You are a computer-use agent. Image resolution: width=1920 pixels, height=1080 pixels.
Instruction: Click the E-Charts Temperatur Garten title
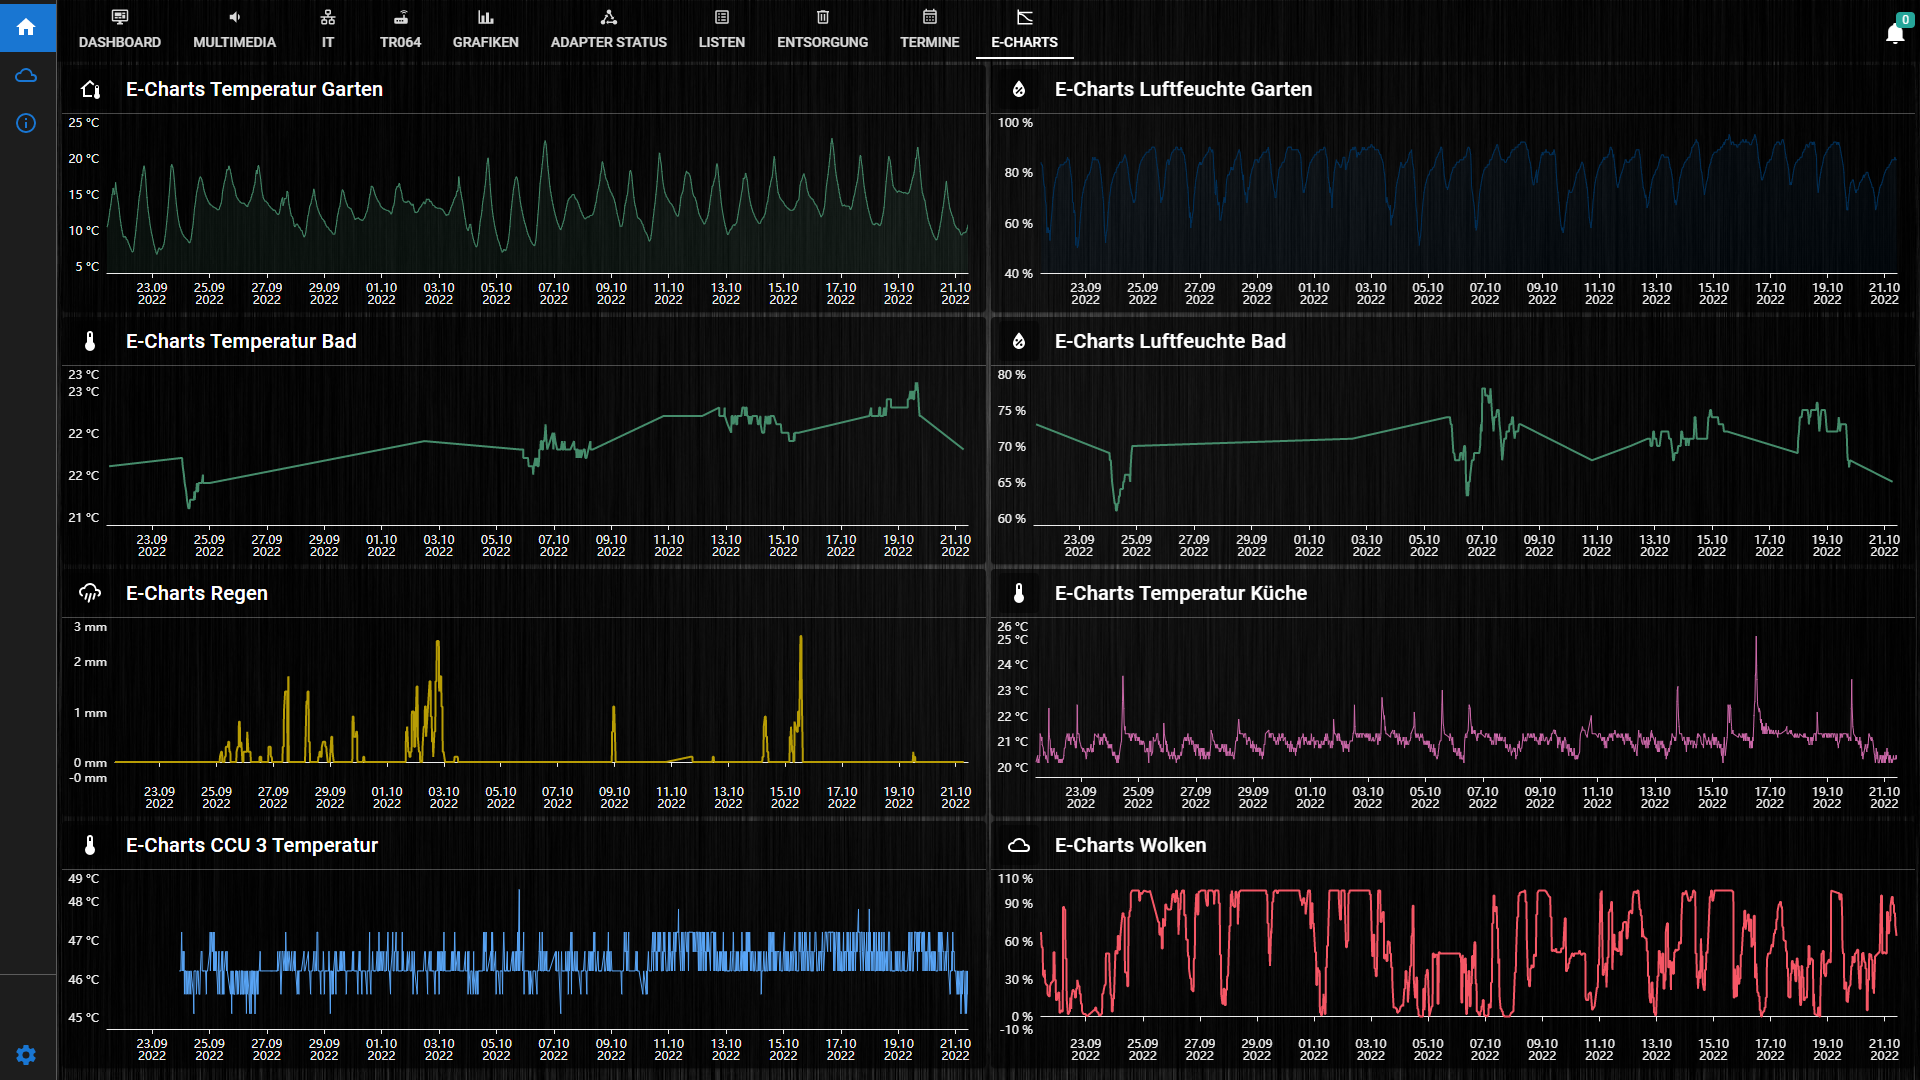click(254, 90)
